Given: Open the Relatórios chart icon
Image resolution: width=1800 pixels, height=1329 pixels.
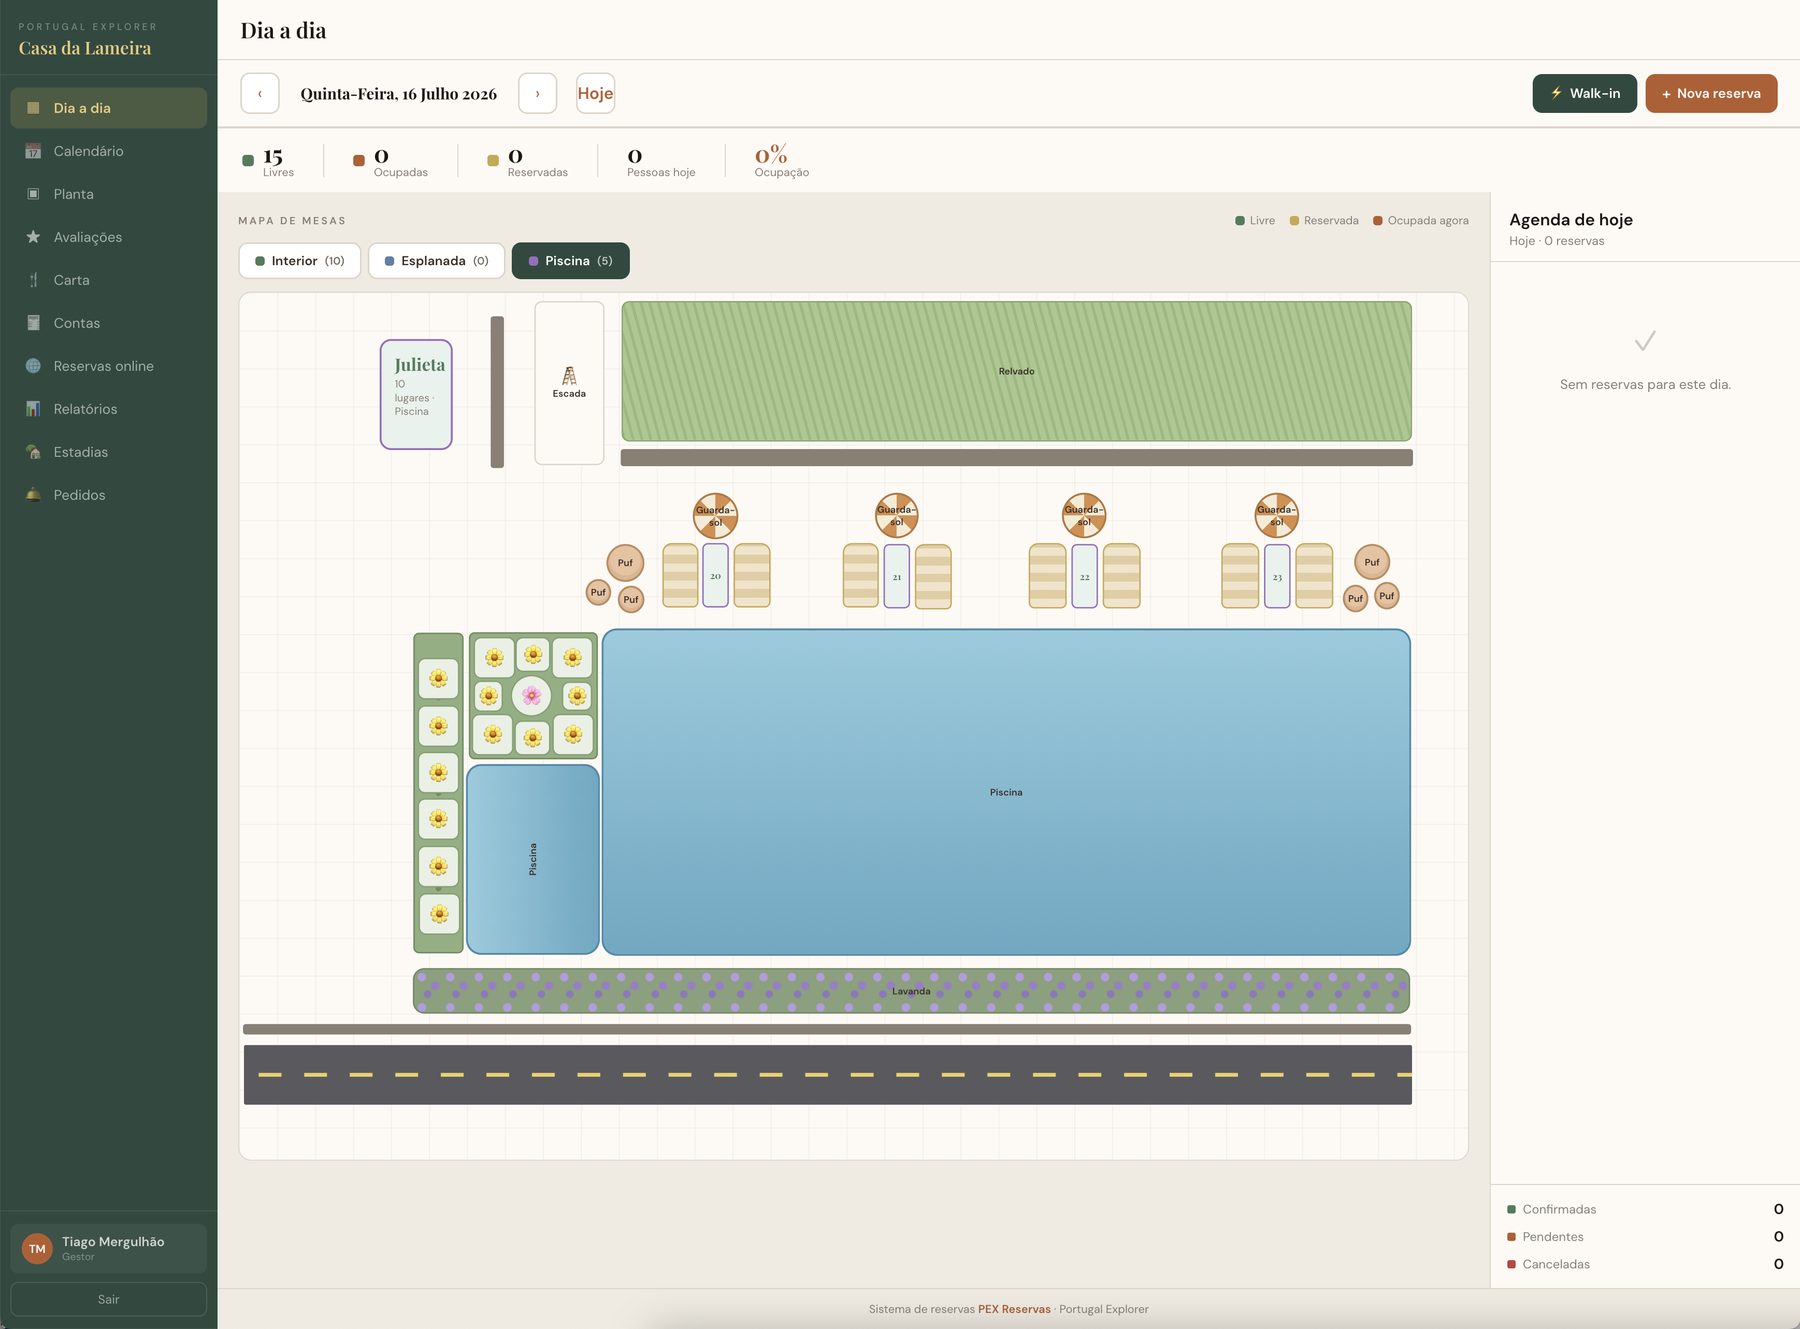Looking at the screenshot, I should click(x=33, y=409).
